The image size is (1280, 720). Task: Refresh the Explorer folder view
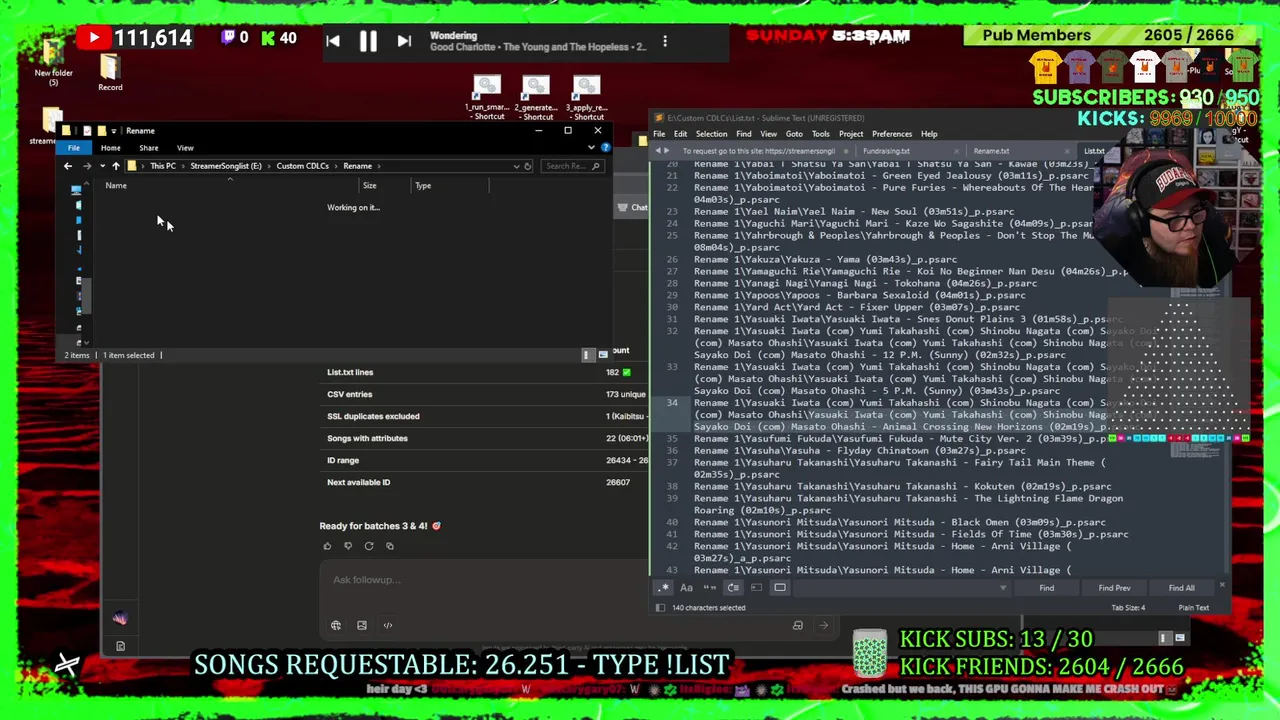click(528, 166)
